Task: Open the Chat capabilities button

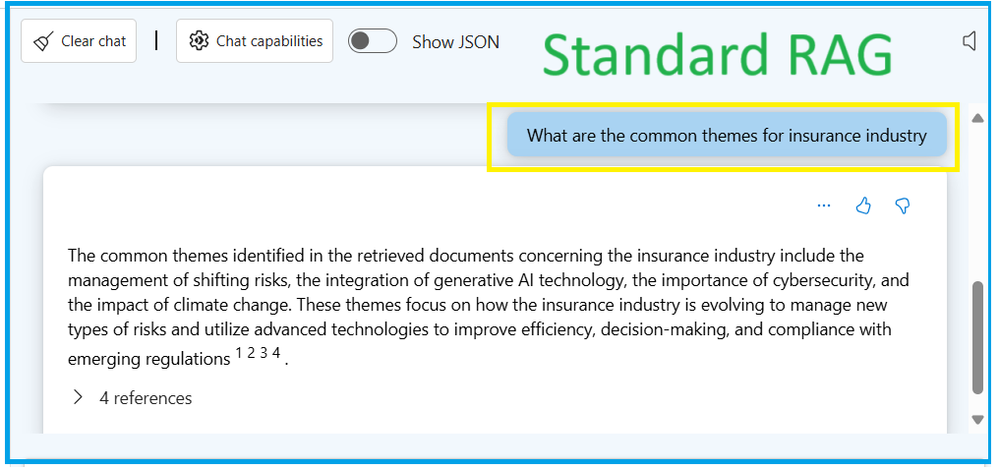Action: [254, 41]
